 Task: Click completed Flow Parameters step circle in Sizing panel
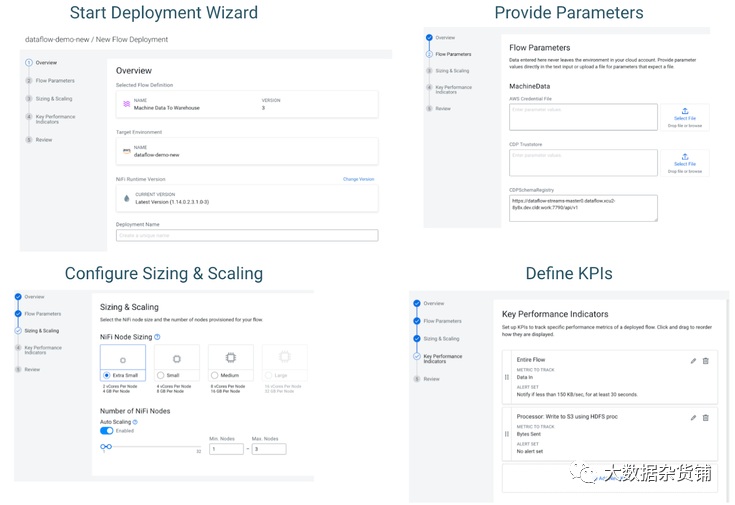click(x=18, y=314)
